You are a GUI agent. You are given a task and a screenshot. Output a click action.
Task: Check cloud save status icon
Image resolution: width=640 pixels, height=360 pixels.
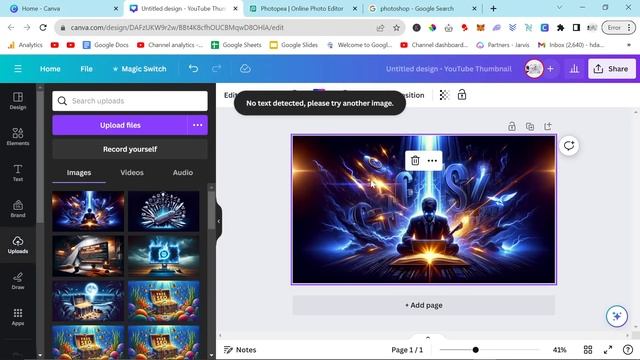pyautogui.click(x=245, y=69)
